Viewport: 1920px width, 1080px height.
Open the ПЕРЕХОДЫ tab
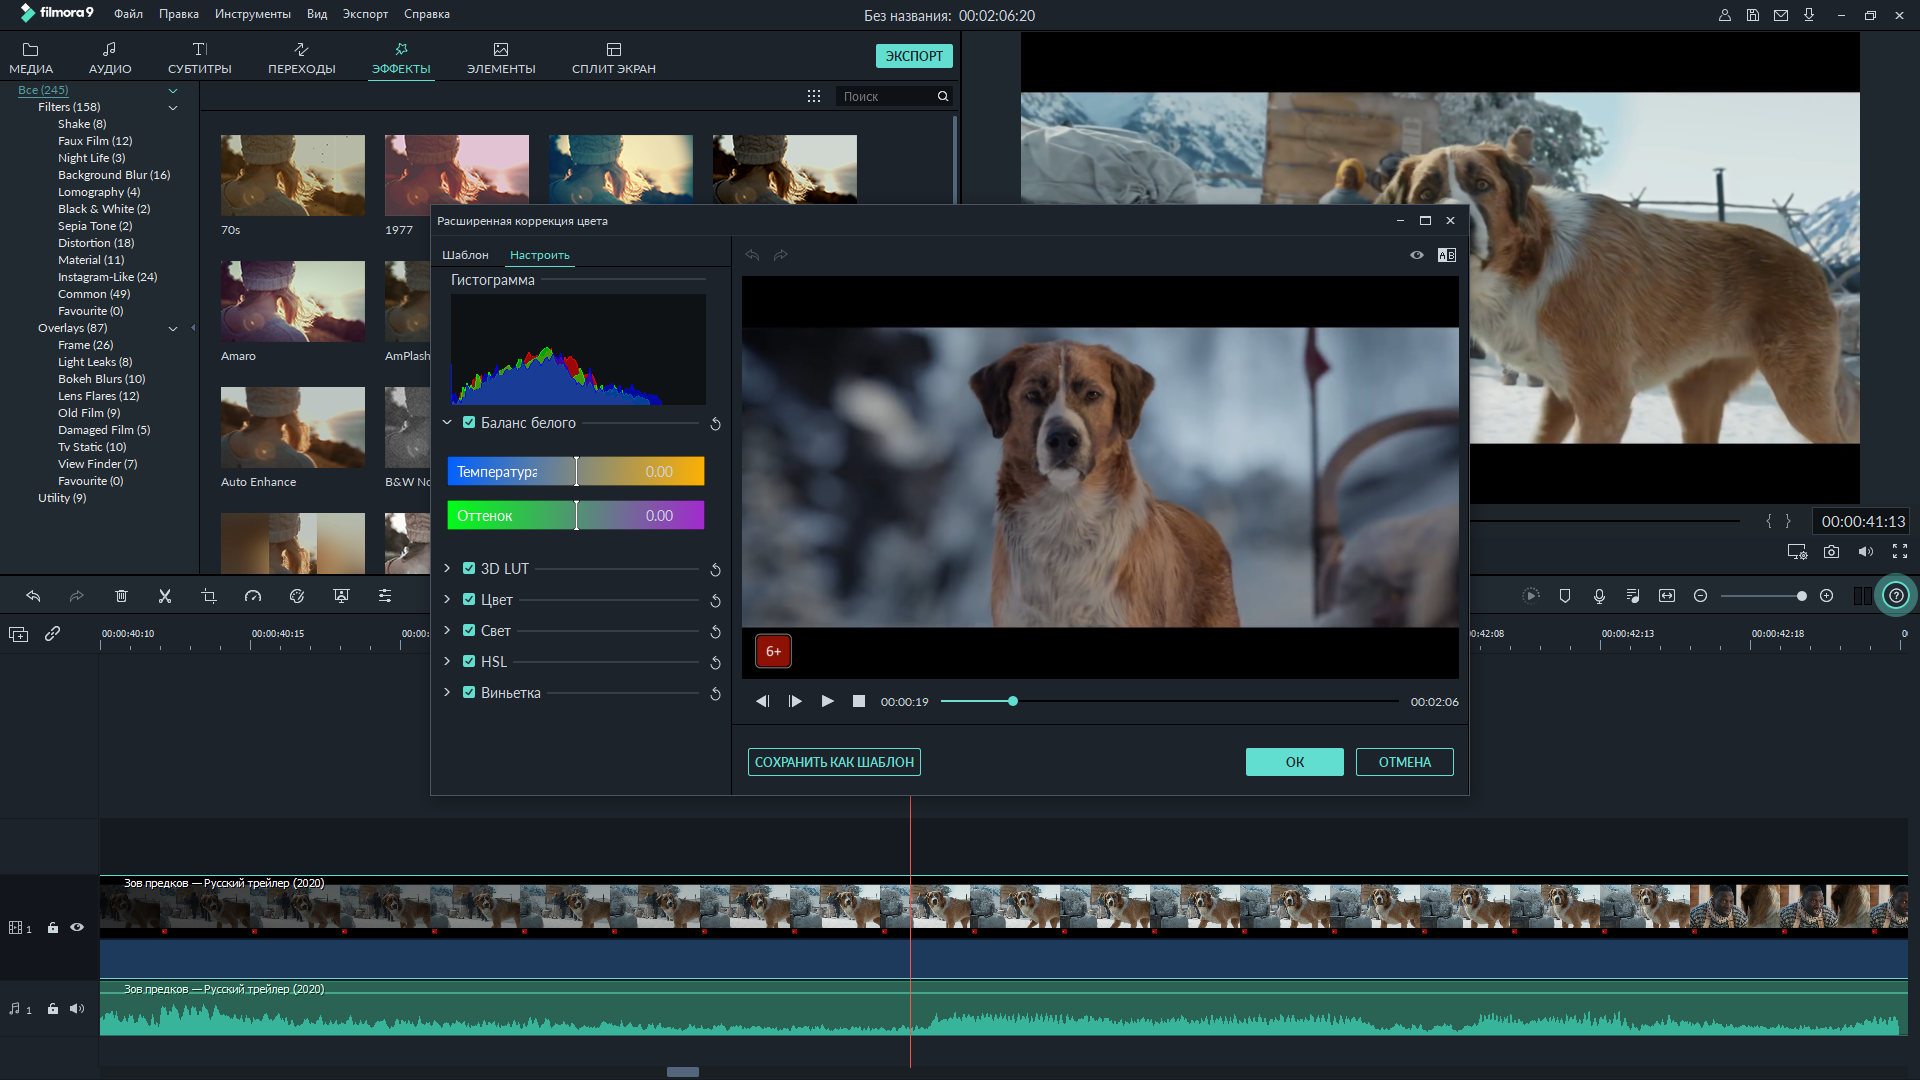(301, 58)
